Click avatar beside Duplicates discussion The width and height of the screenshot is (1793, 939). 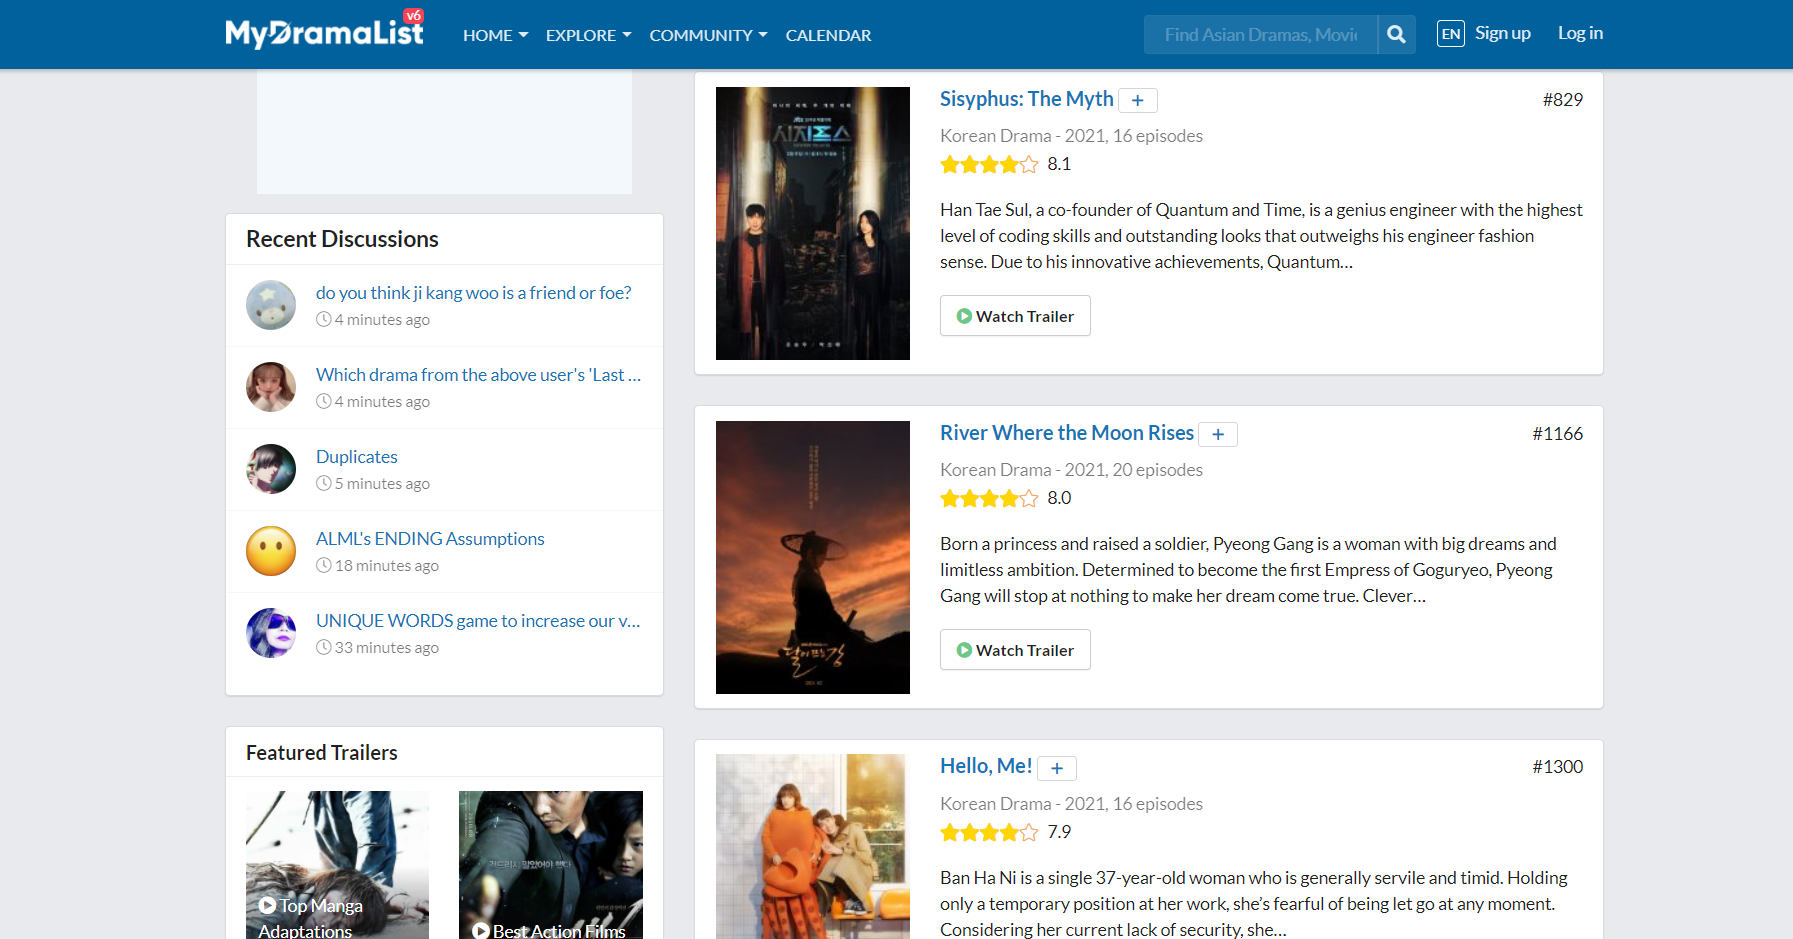[271, 469]
